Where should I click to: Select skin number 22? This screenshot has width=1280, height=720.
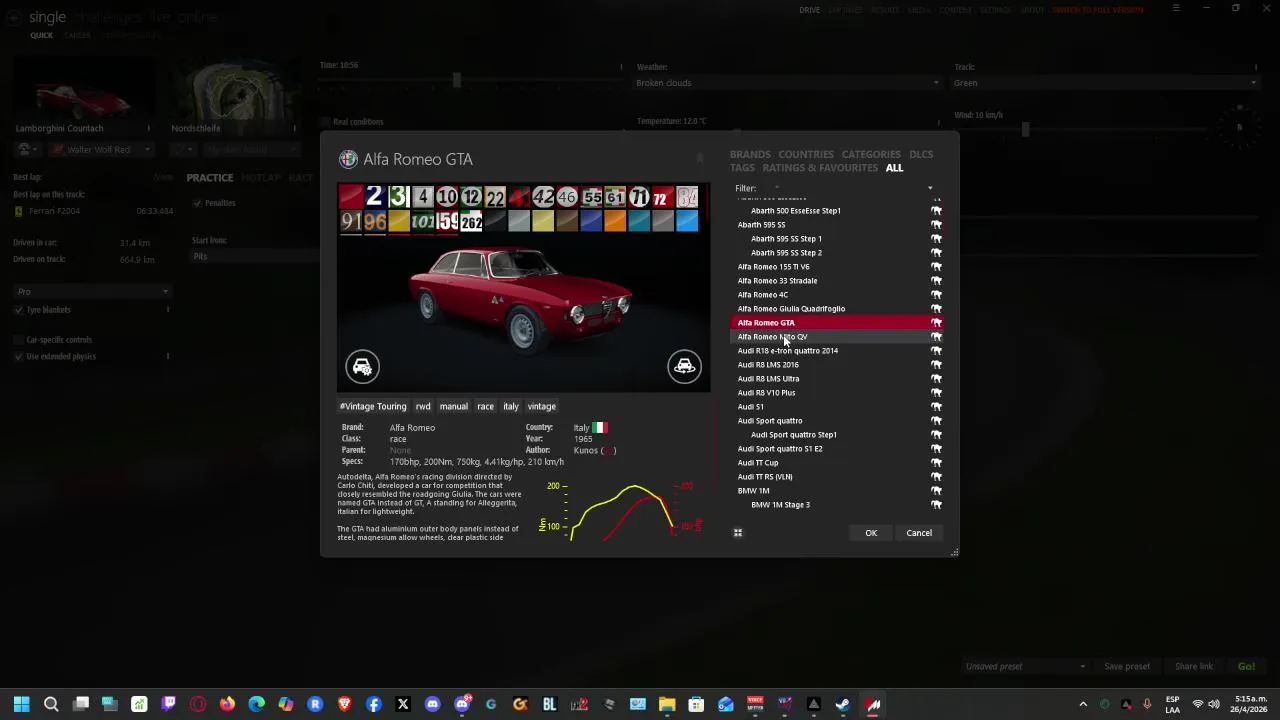495,197
